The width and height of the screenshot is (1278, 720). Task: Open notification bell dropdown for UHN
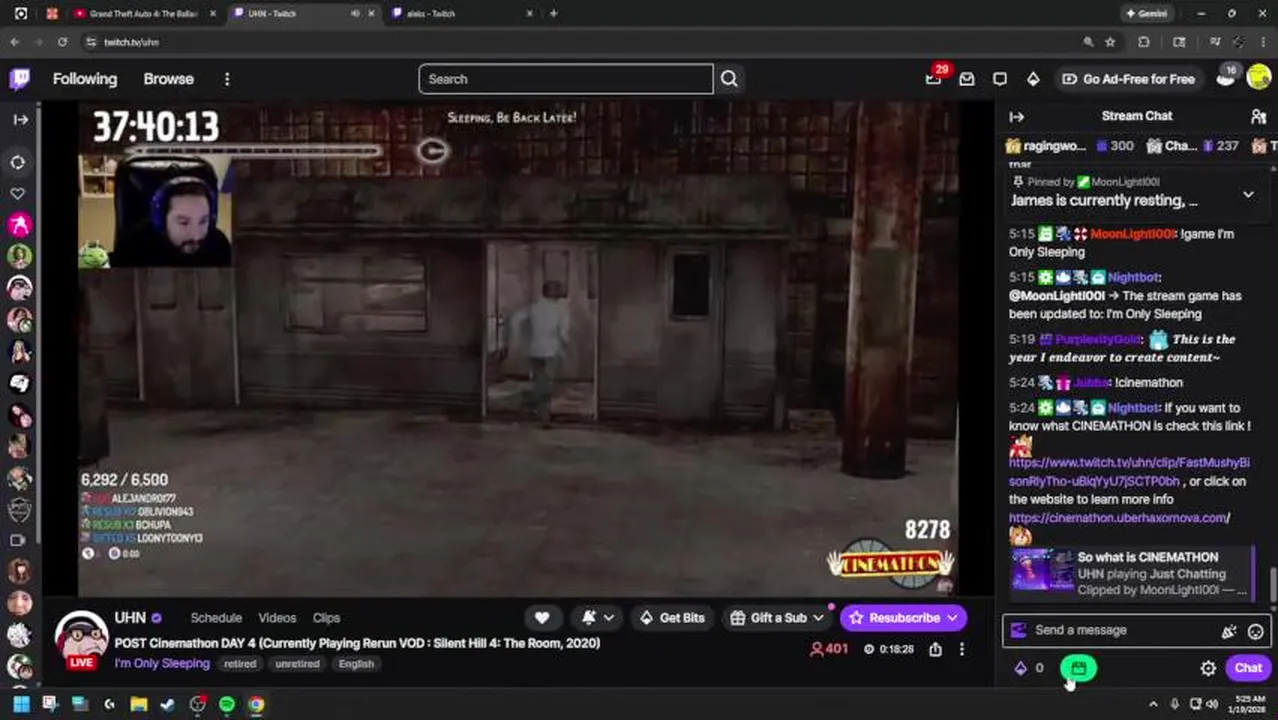point(597,618)
